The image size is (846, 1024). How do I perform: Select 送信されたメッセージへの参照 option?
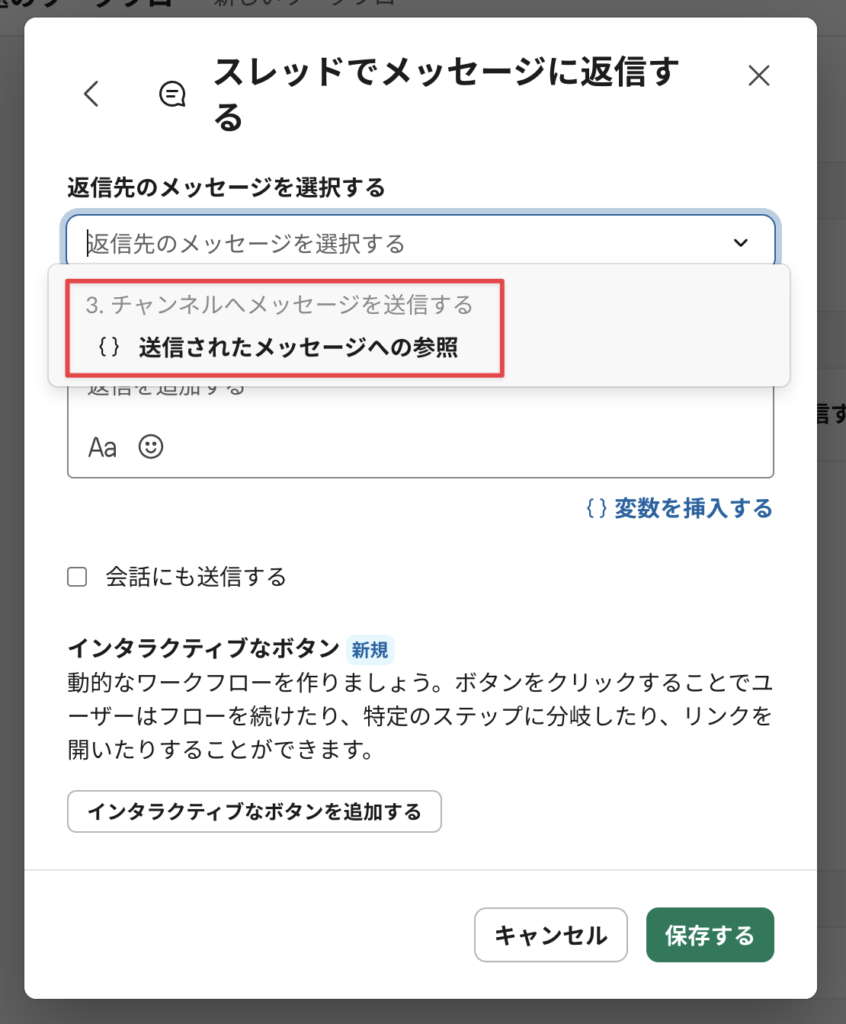298,348
